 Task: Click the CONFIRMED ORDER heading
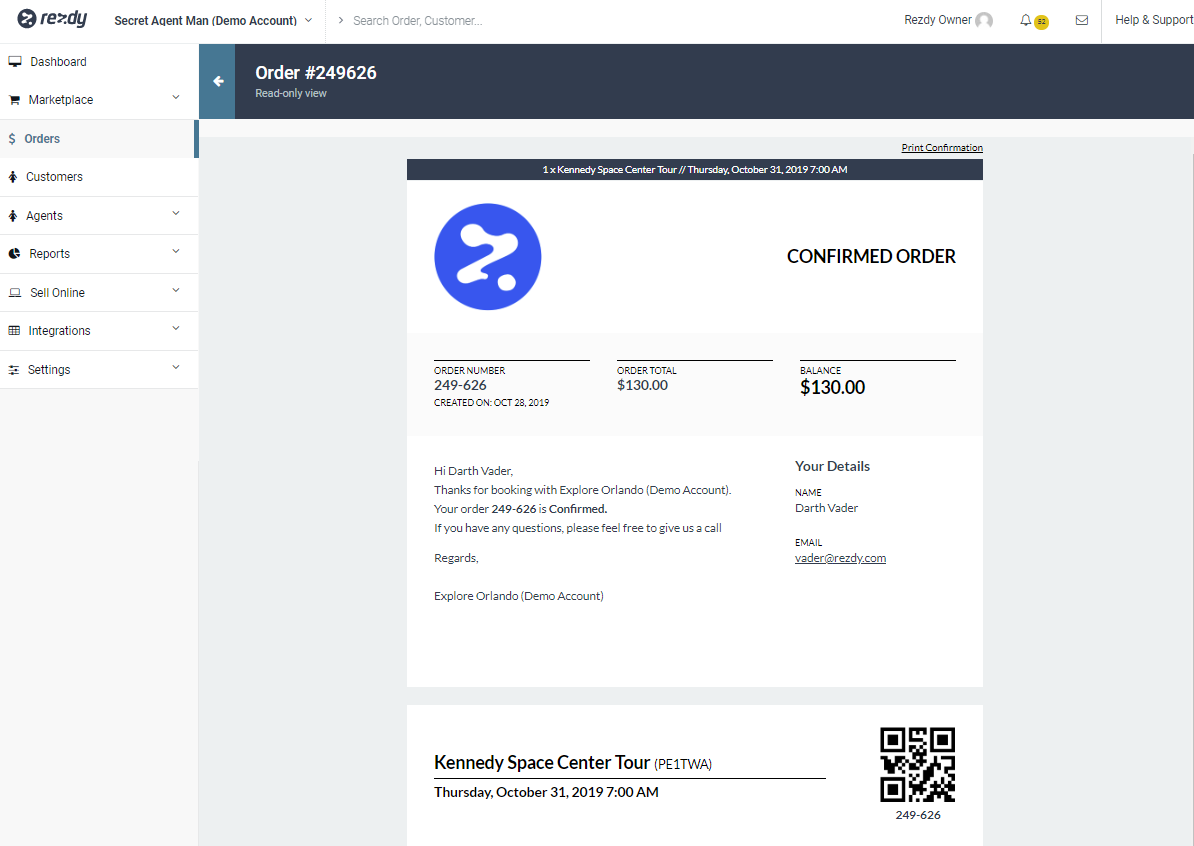[871, 257]
